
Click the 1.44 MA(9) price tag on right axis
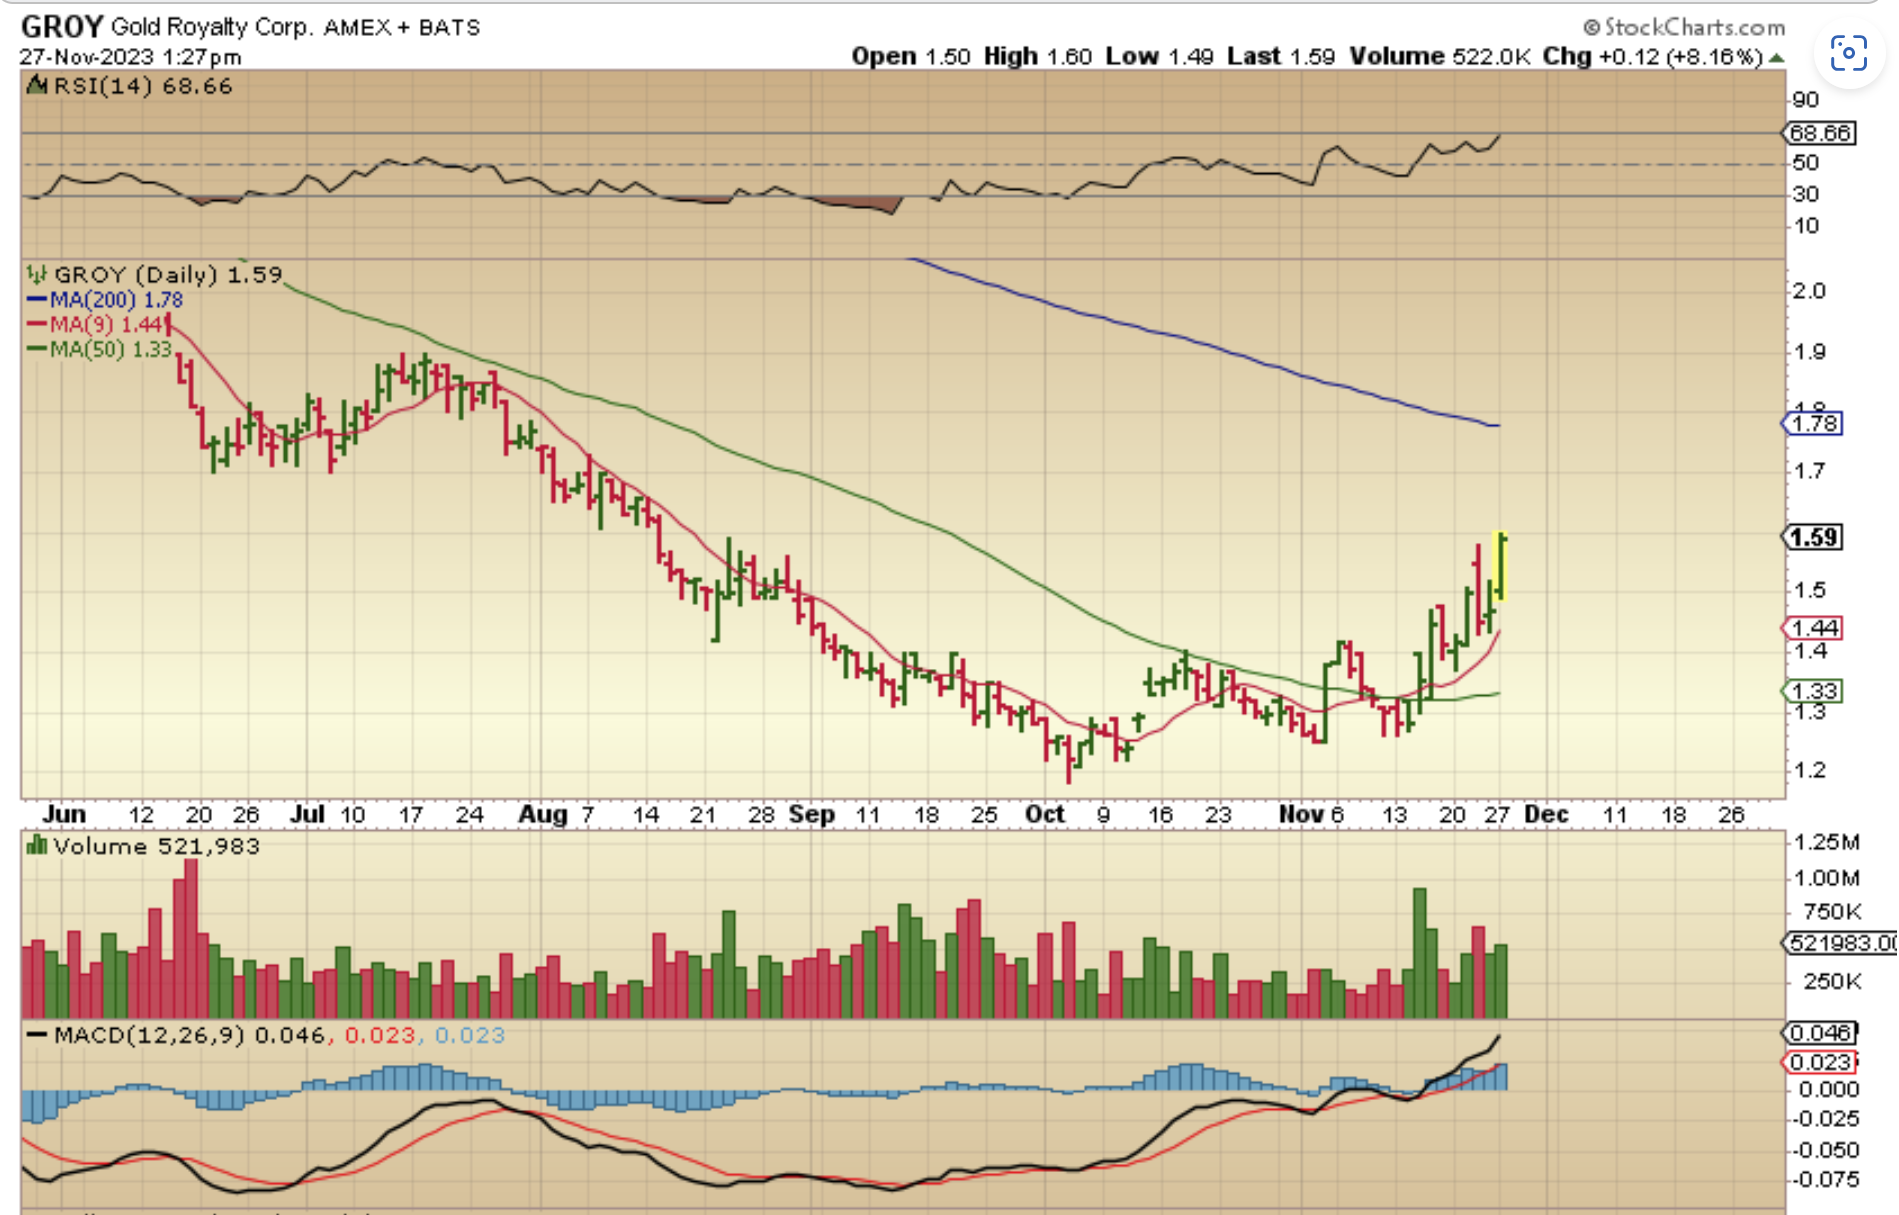point(1813,628)
